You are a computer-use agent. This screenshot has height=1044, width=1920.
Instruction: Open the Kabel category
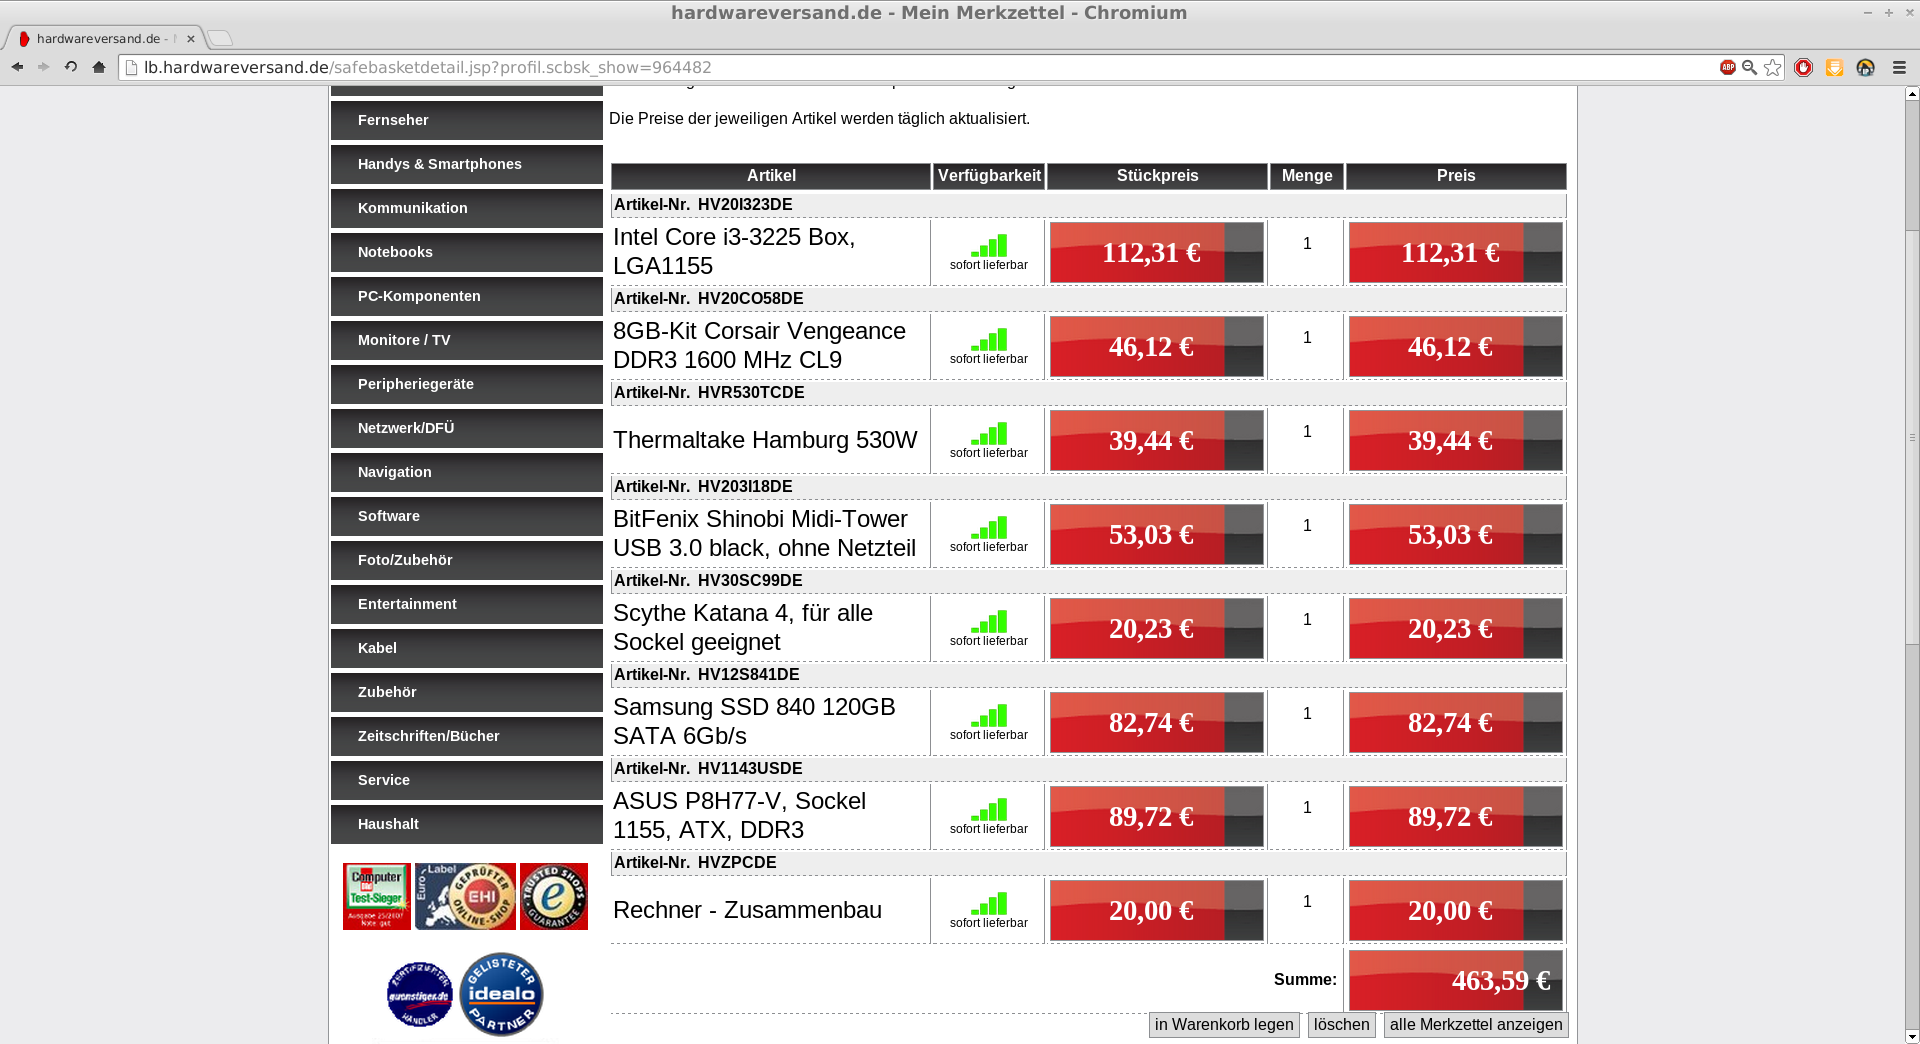pos(467,648)
